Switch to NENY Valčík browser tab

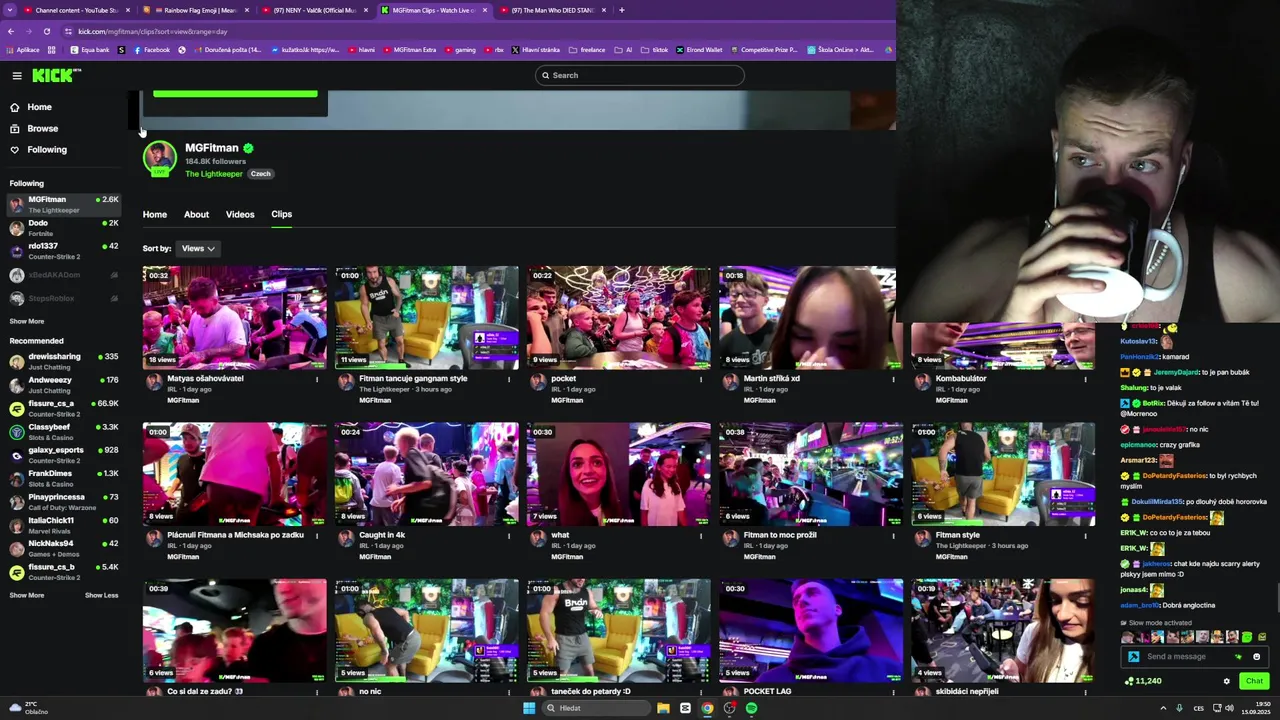[316, 10]
